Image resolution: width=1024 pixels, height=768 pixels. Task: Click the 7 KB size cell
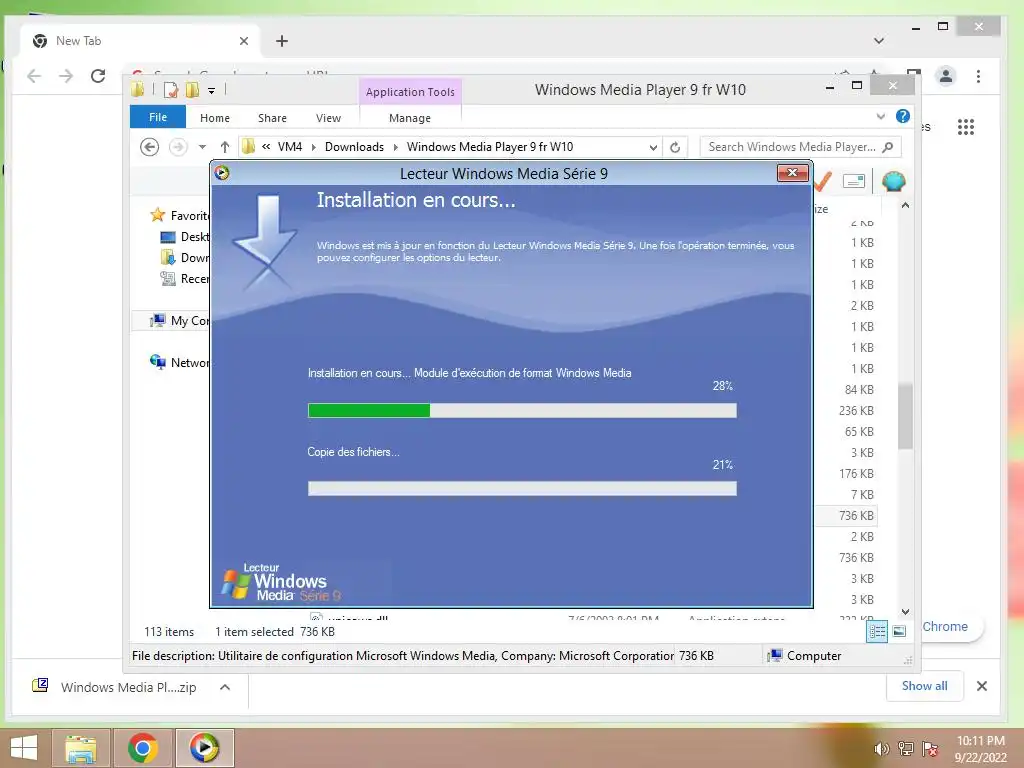pos(862,494)
